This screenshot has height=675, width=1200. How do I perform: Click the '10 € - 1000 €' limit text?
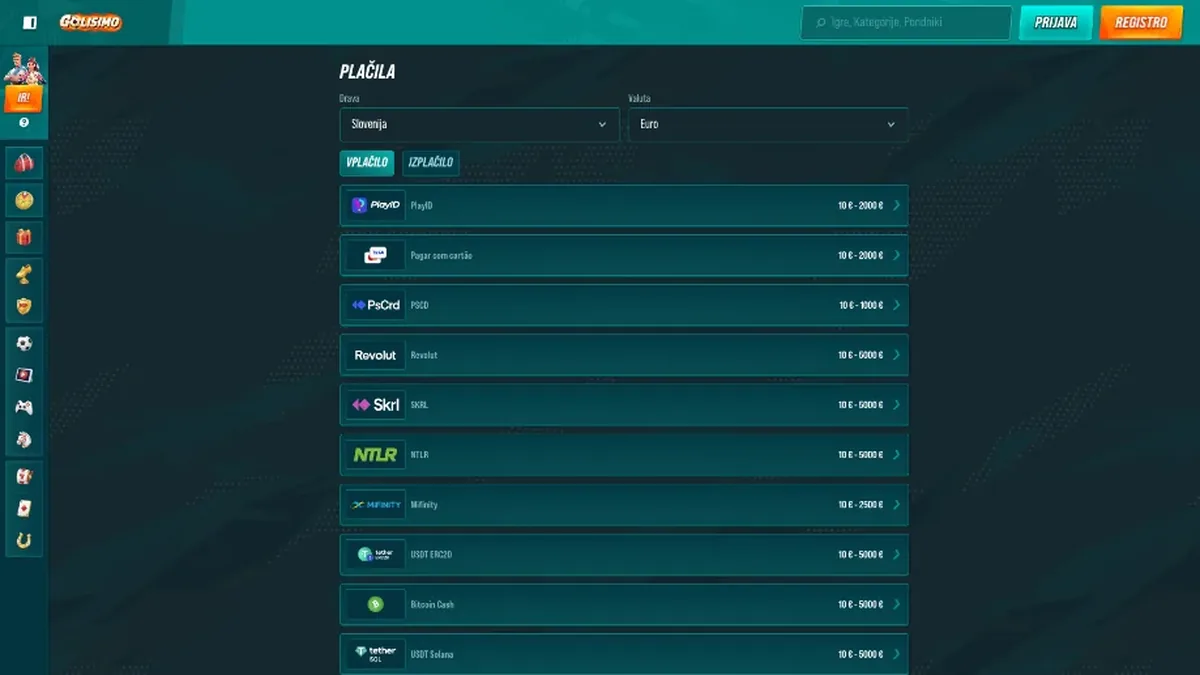click(861, 305)
